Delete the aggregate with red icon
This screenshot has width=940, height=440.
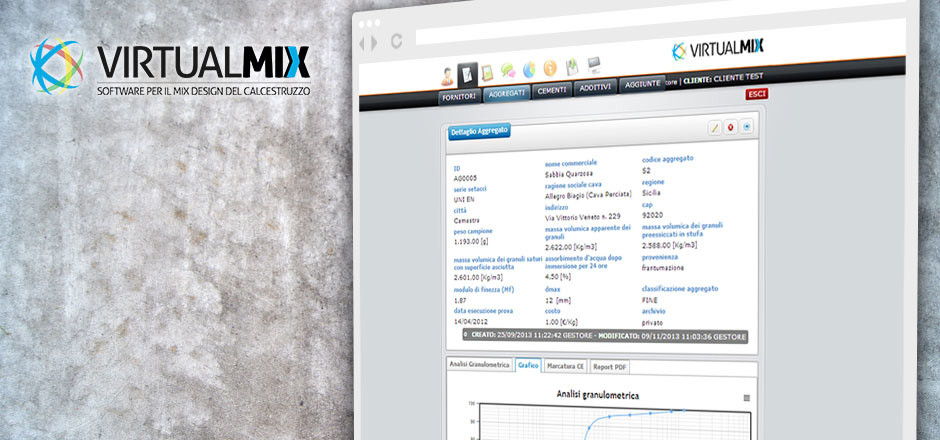coord(730,127)
